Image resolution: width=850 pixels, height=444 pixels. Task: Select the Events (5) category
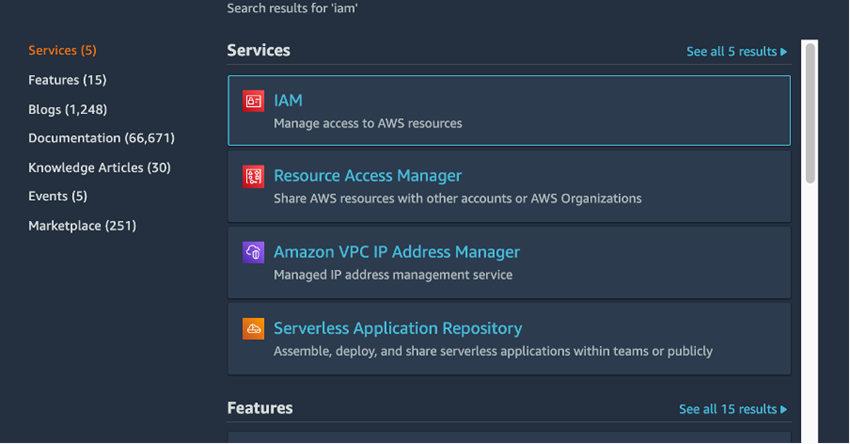[x=57, y=196]
